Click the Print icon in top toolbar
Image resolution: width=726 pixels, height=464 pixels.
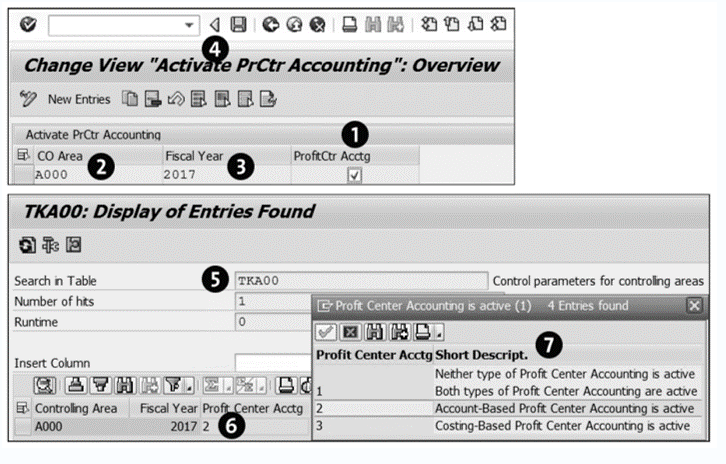coord(348,23)
